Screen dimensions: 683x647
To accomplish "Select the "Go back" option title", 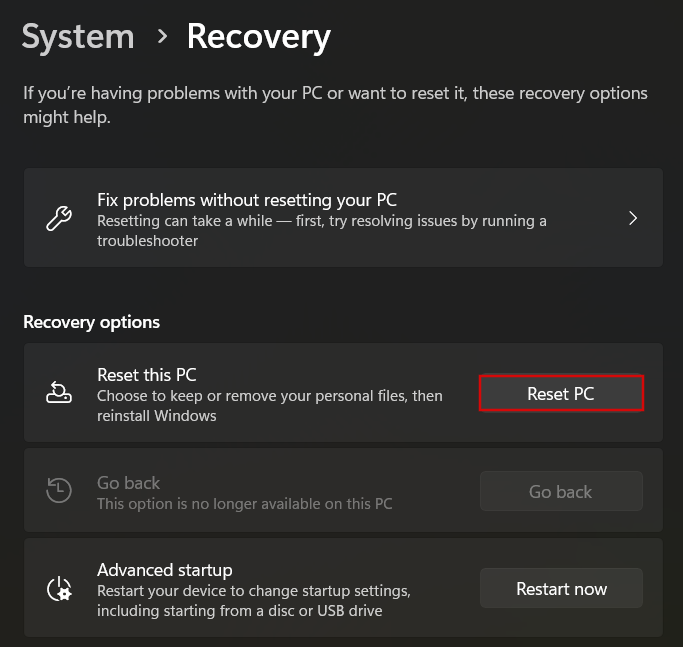I will click(128, 483).
